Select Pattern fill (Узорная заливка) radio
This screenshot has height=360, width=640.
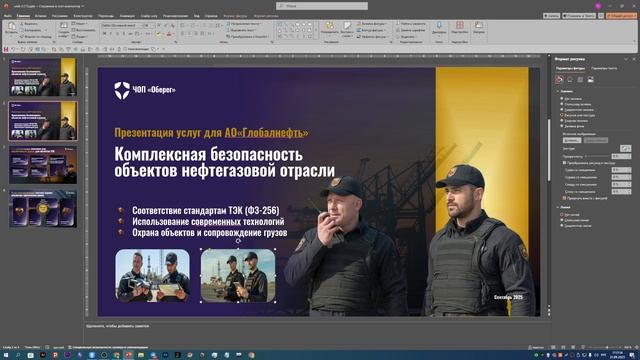562,121
